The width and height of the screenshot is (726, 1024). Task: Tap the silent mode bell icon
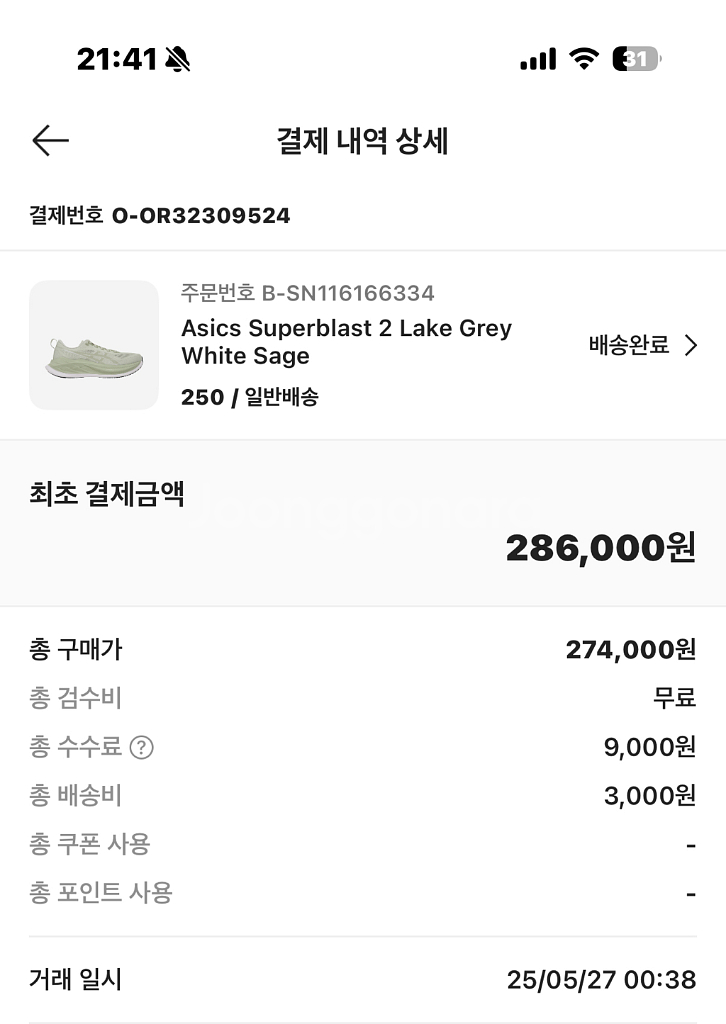coord(178,60)
